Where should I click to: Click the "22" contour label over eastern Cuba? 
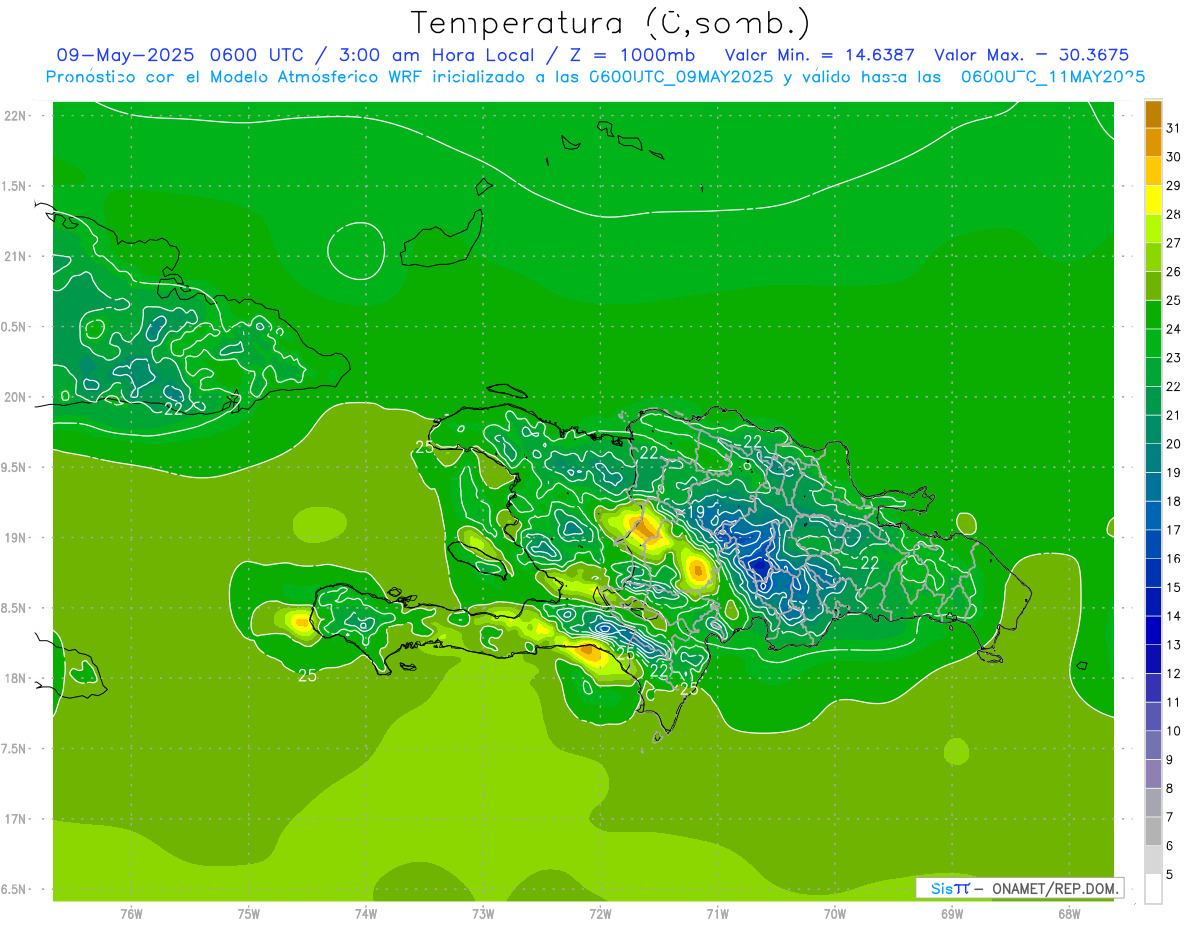pyautogui.click(x=174, y=408)
